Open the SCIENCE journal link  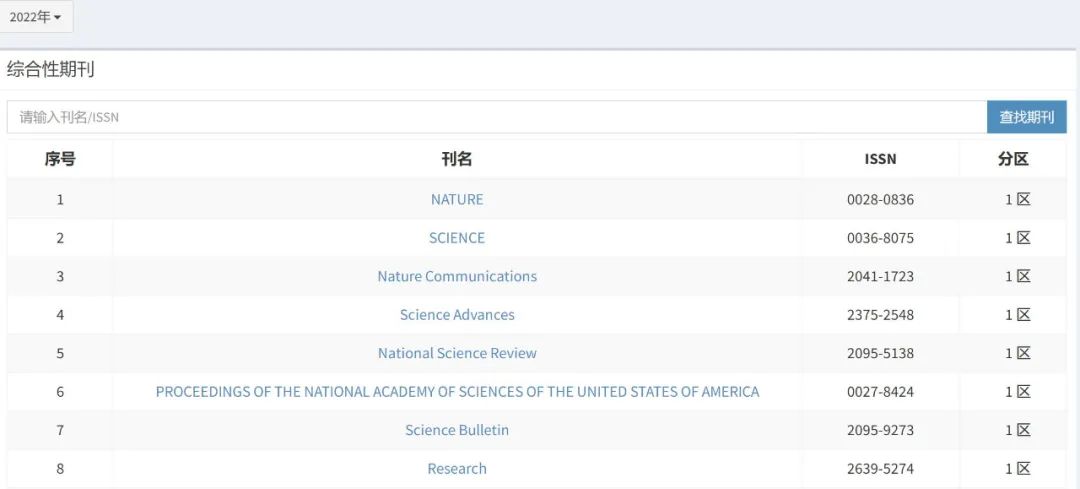457,238
